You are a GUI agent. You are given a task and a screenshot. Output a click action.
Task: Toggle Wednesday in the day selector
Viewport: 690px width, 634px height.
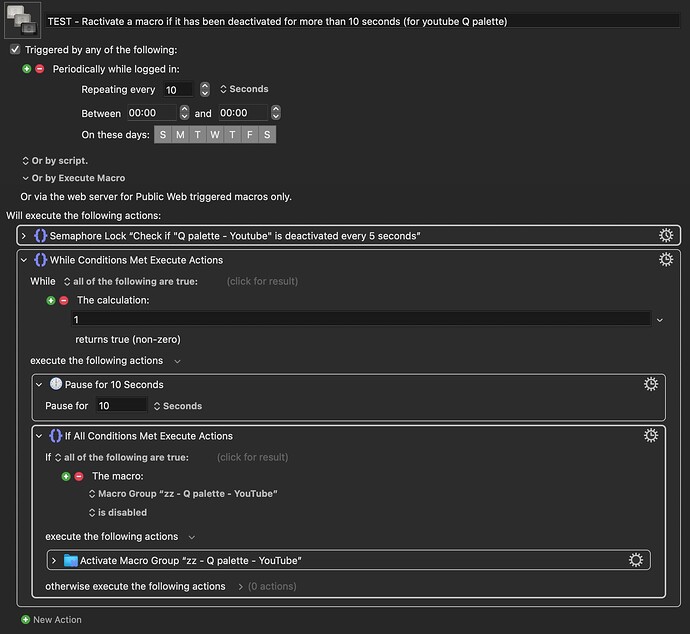pos(215,135)
